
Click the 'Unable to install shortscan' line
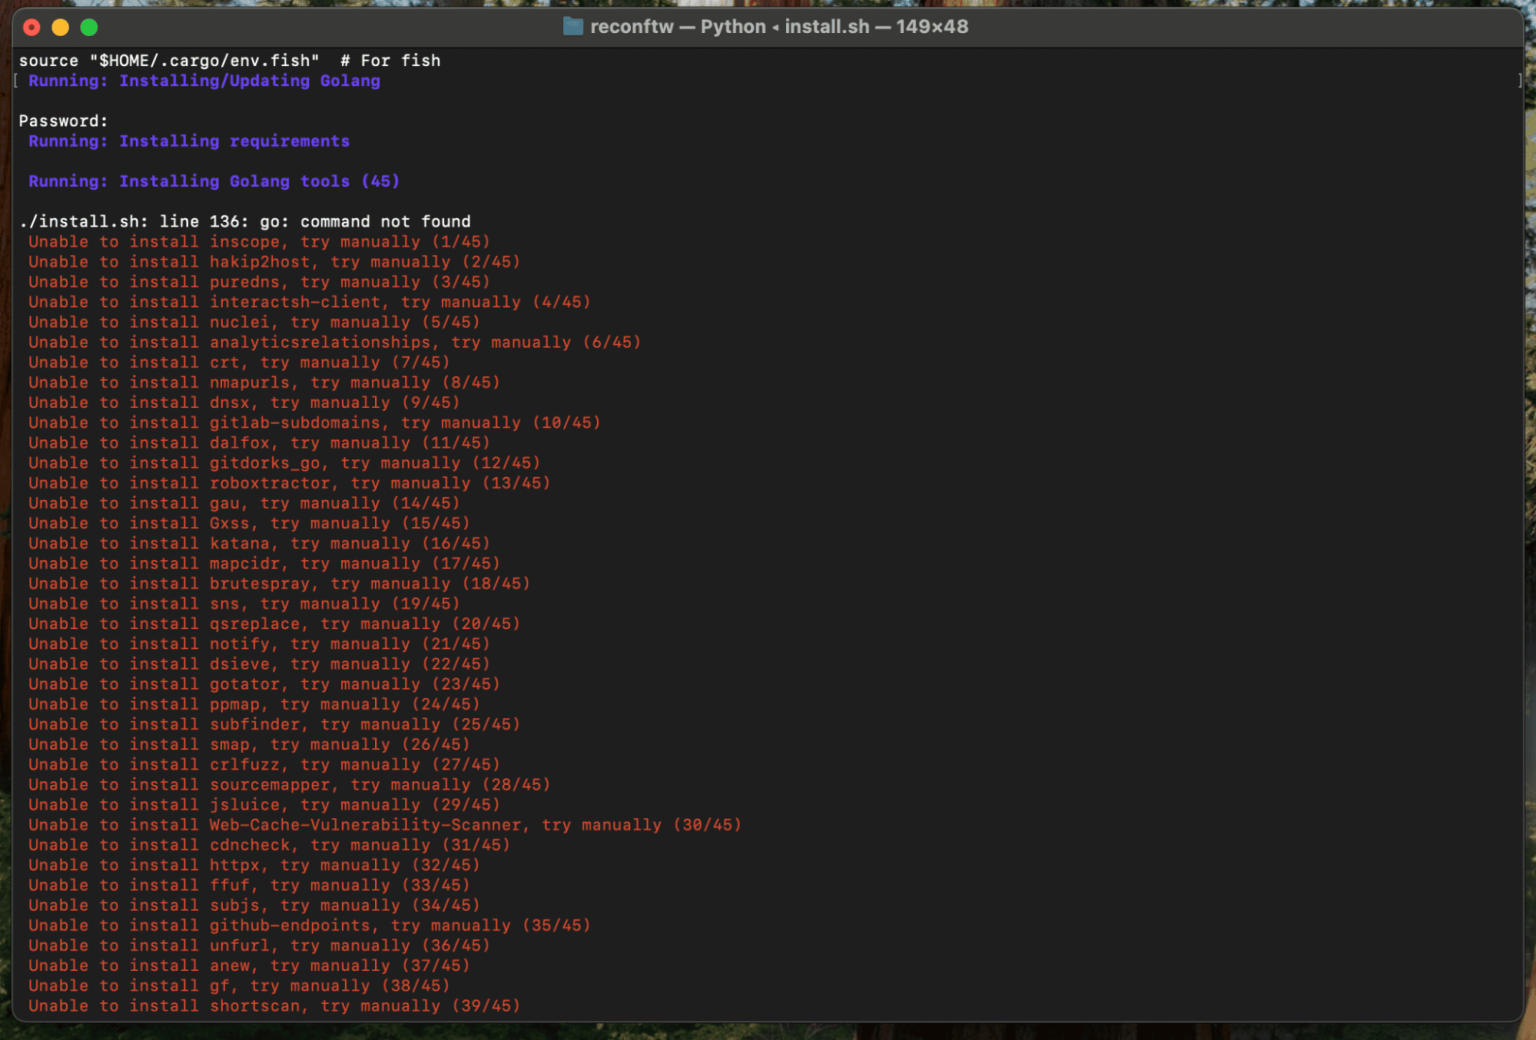tap(274, 1006)
